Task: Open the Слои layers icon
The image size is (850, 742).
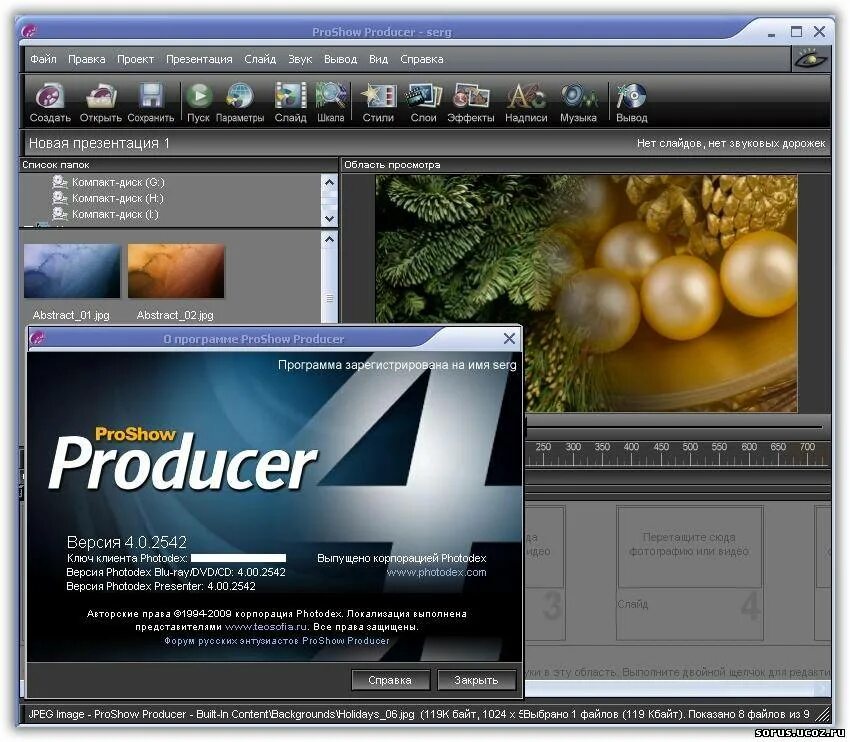Action: 423,102
